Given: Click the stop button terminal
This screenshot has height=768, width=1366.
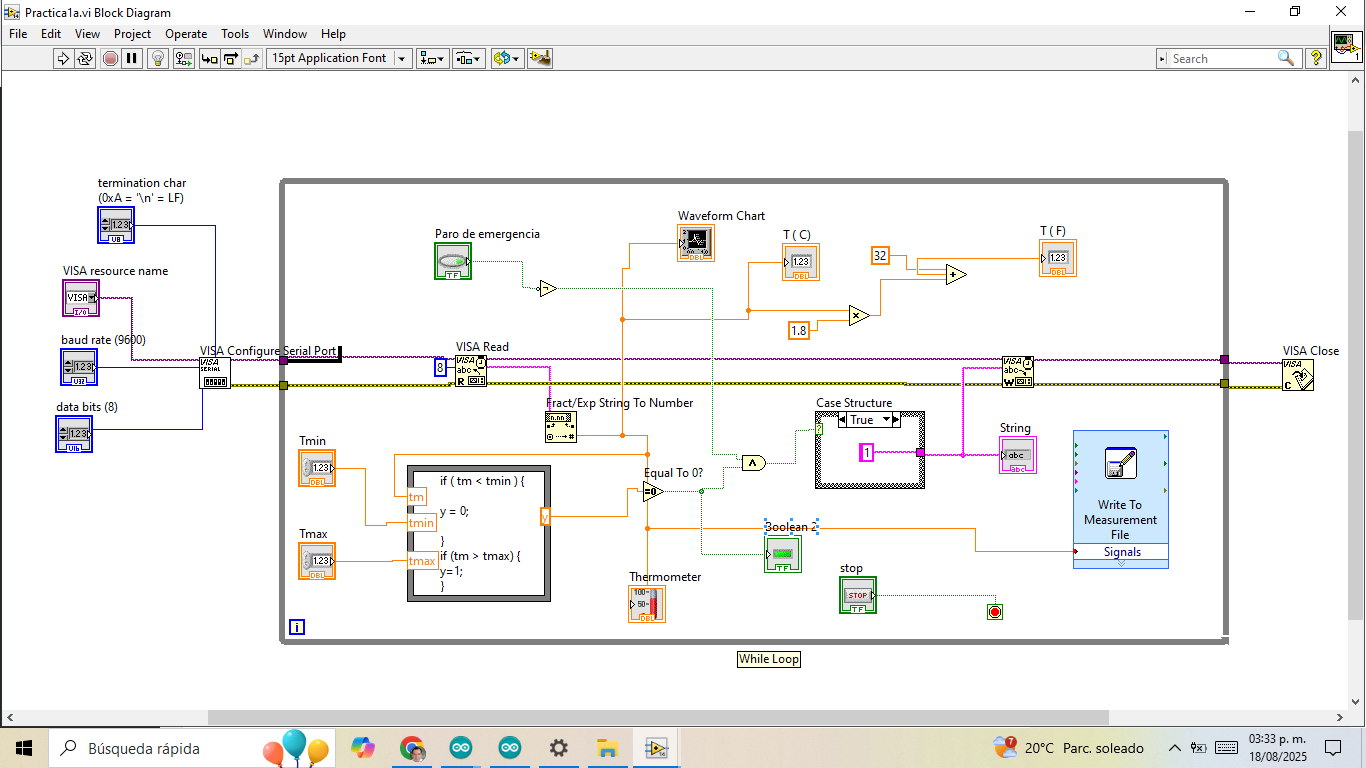Looking at the screenshot, I should (858, 595).
